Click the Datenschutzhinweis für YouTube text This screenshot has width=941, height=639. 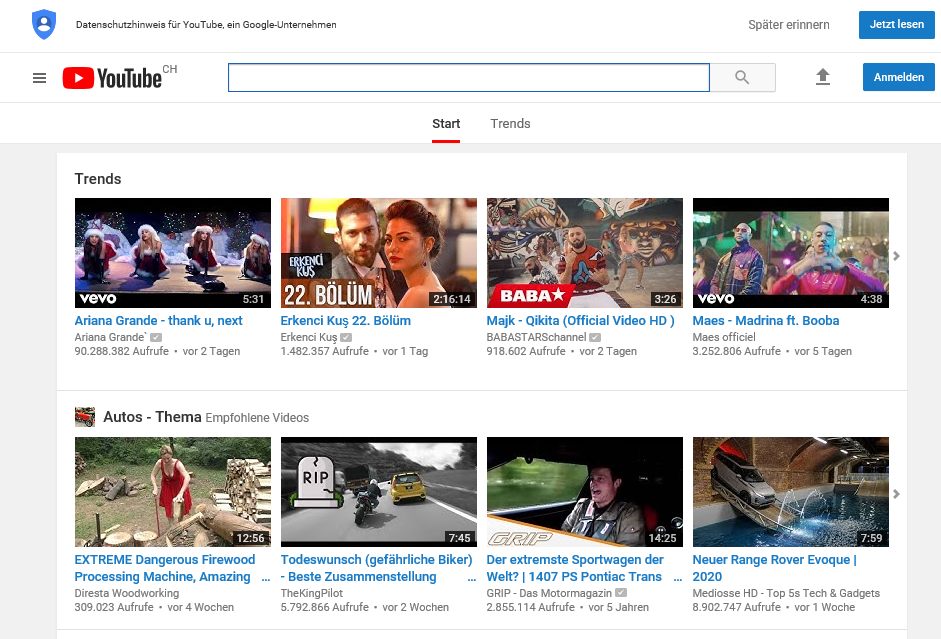(206, 25)
